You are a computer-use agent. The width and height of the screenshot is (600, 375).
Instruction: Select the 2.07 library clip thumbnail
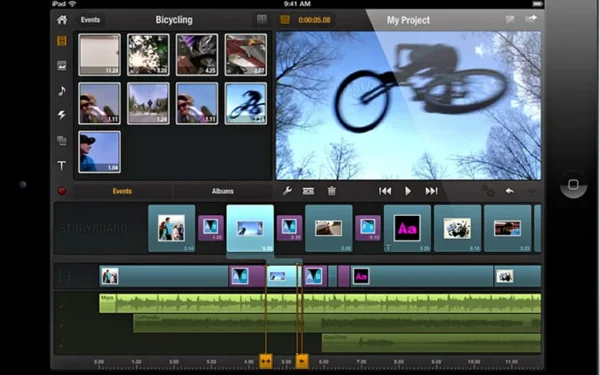pyautogui.click(x=246, y=54)
